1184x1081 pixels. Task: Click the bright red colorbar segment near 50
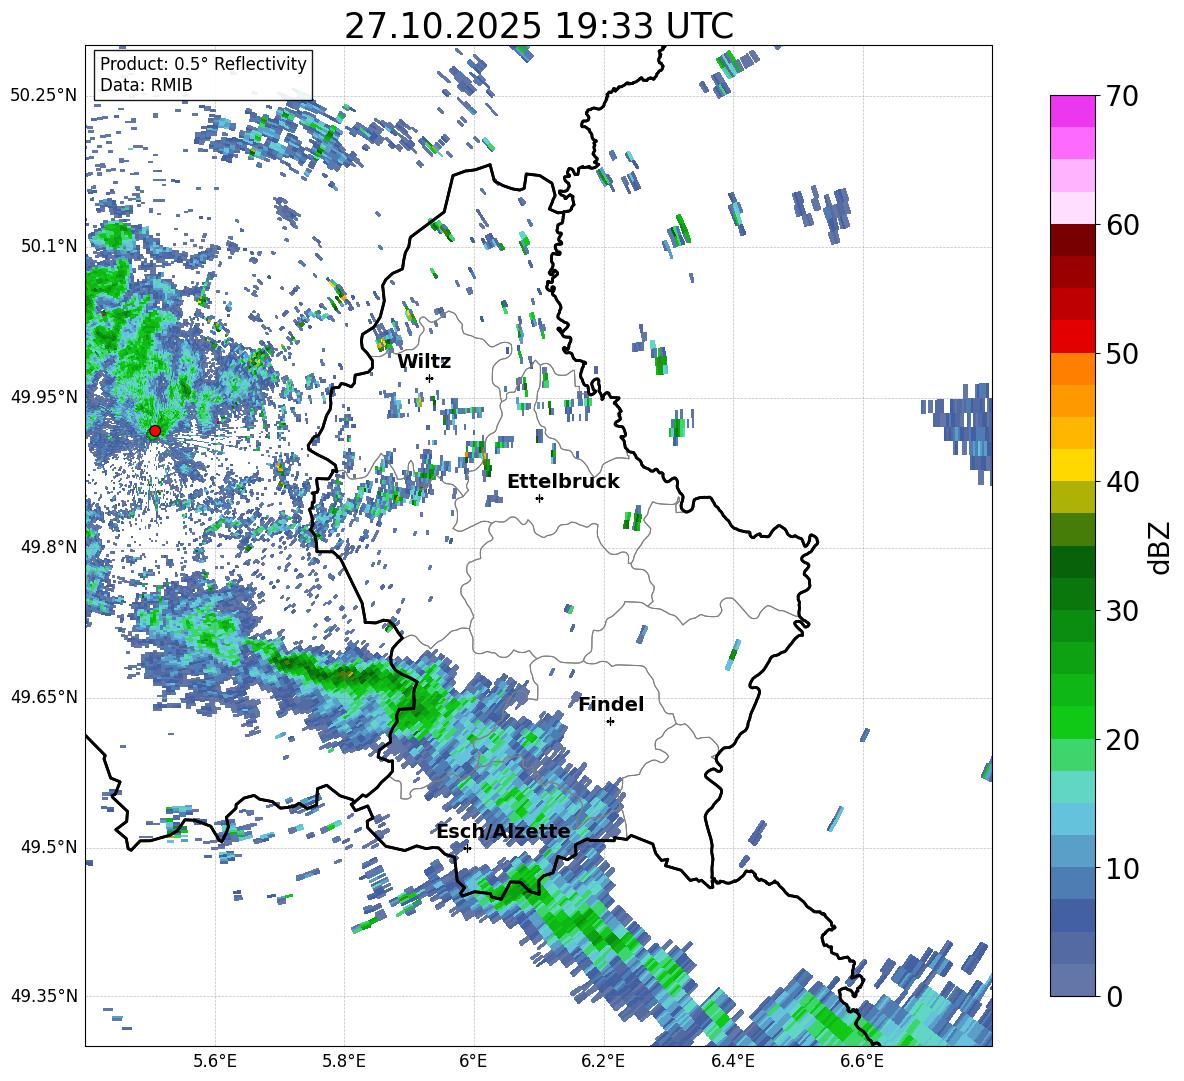point(1072,337)
